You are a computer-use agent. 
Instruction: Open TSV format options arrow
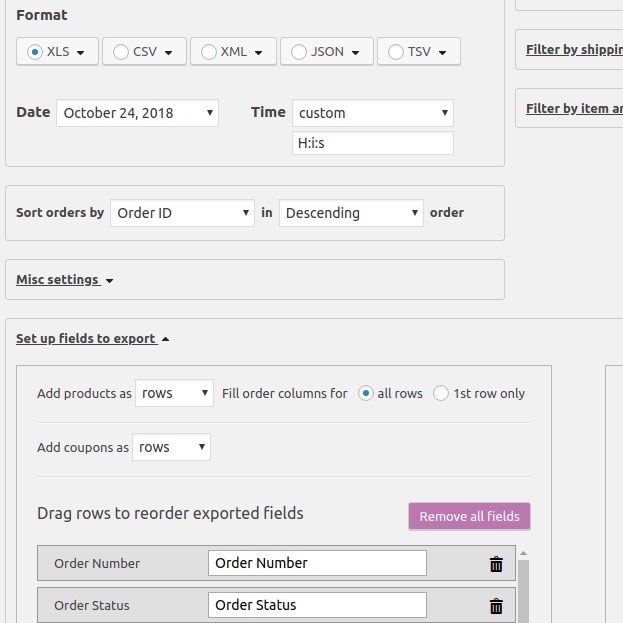pos(442,52)
